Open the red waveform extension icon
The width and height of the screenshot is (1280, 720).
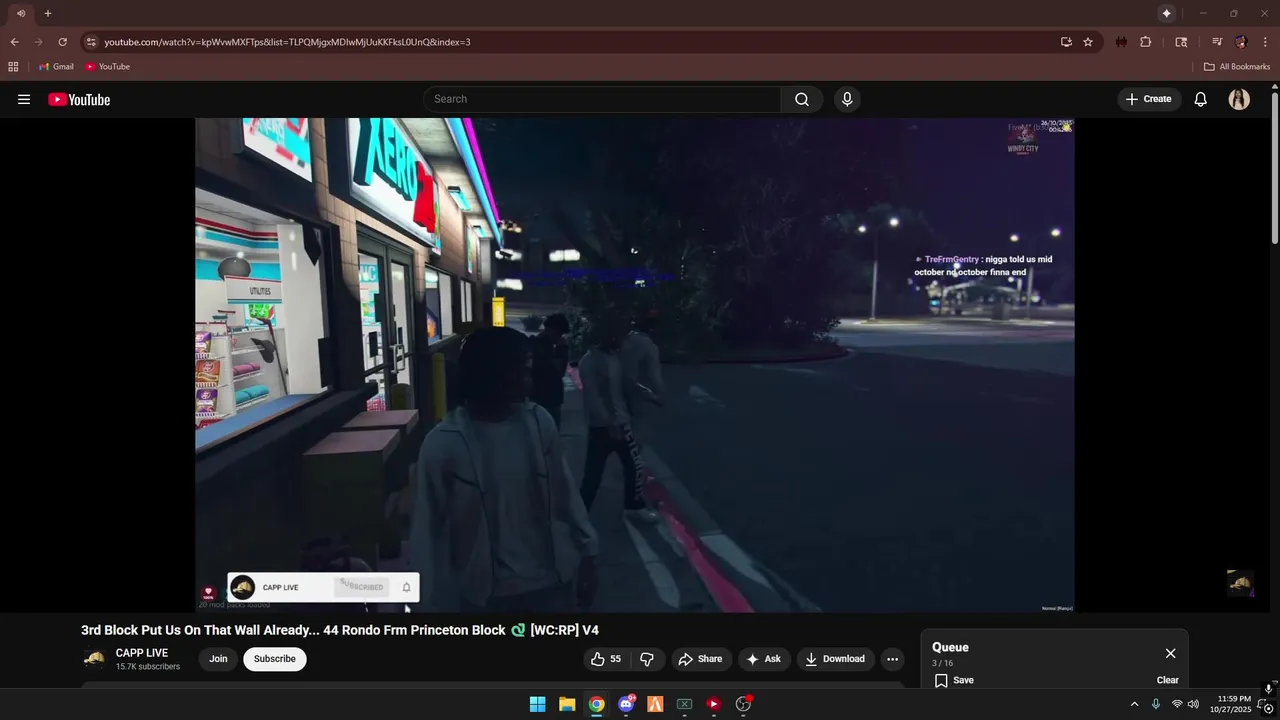(x=1121, y=42)
